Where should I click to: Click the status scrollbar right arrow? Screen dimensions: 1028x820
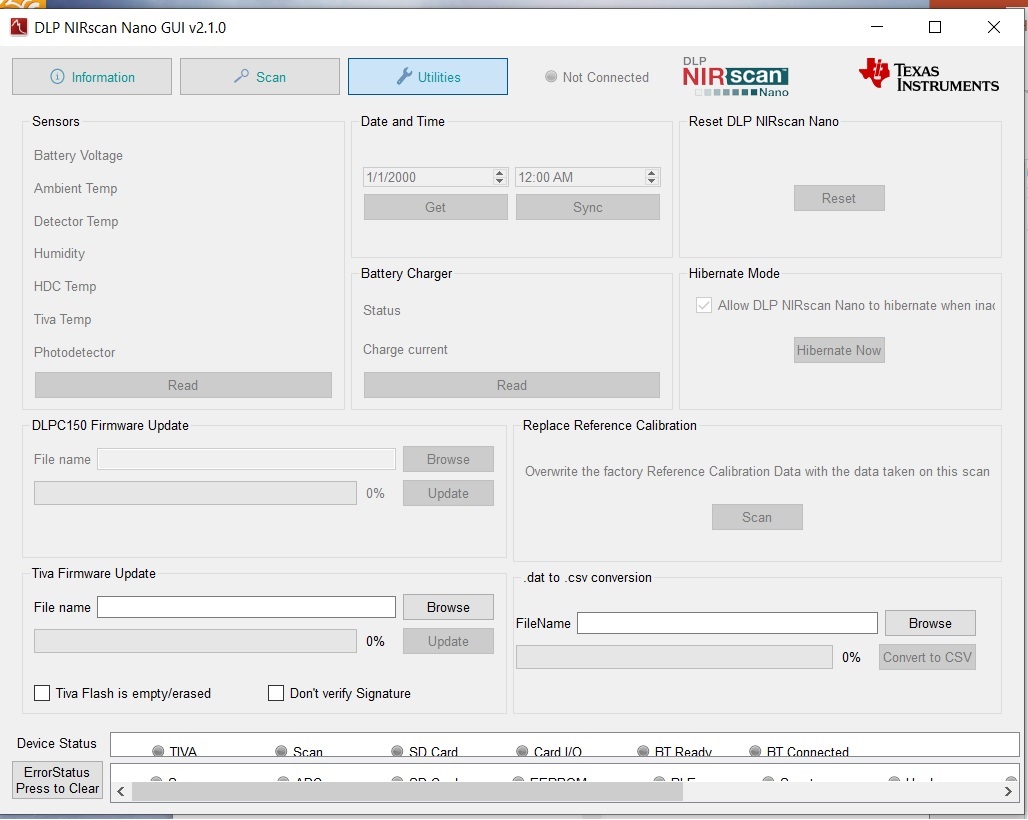tap(1008, 791)
